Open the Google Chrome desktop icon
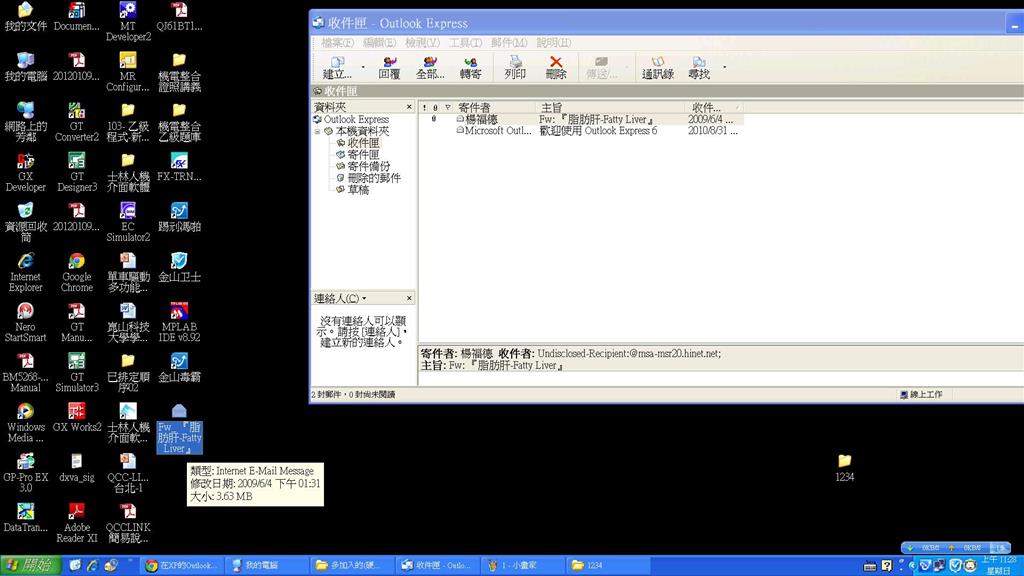 (77, 272)
